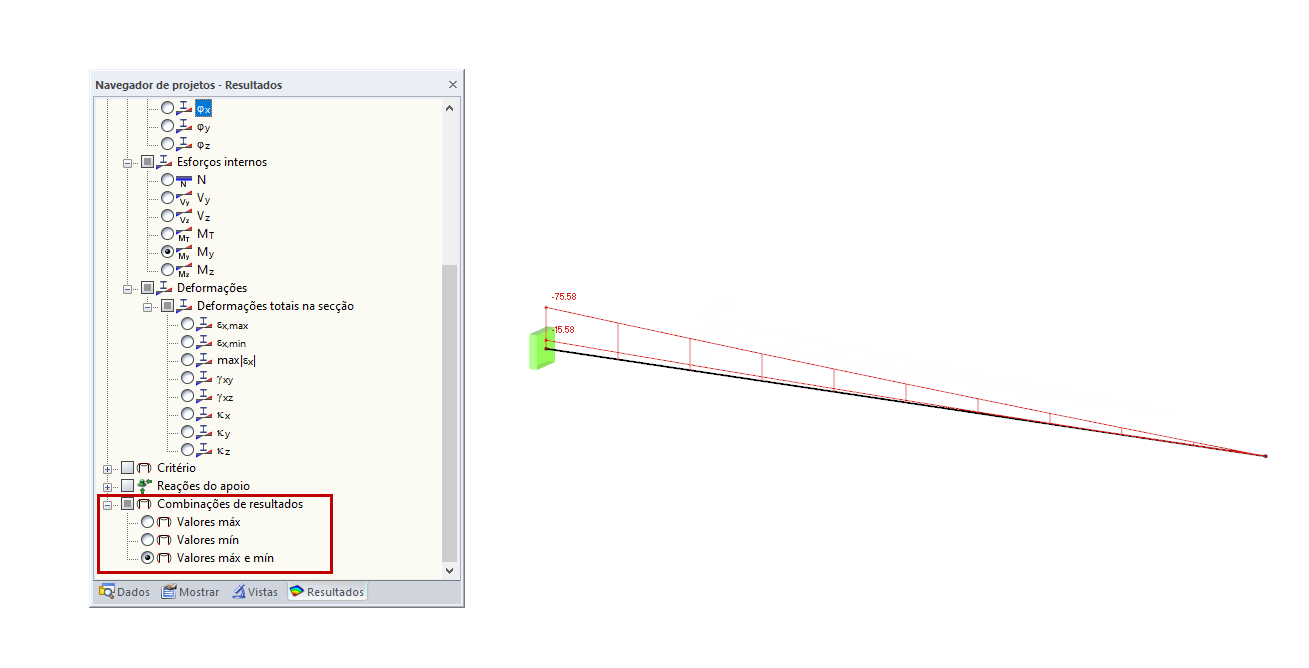Select the εx,max strain radio button
Image resolution: width=1309 pixels, height=668 pixels.
coord(187,324)
